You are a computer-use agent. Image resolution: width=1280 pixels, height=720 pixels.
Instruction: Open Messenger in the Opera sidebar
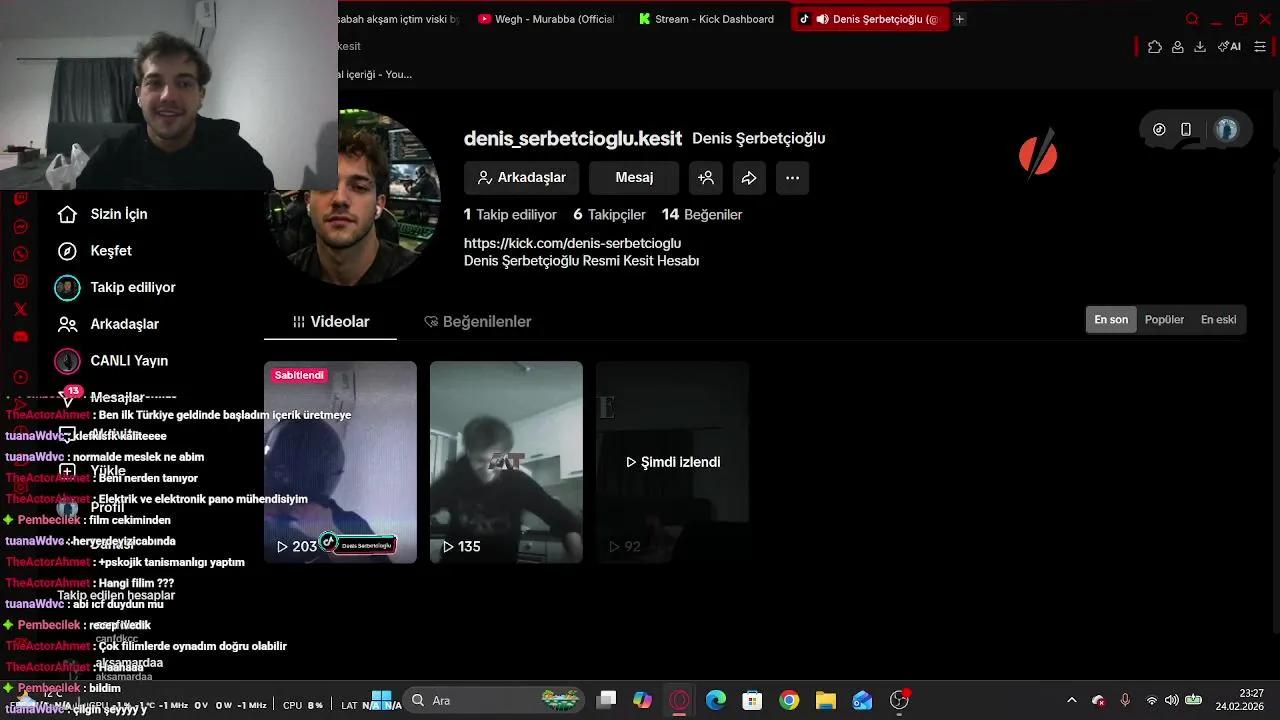[20, 227]
